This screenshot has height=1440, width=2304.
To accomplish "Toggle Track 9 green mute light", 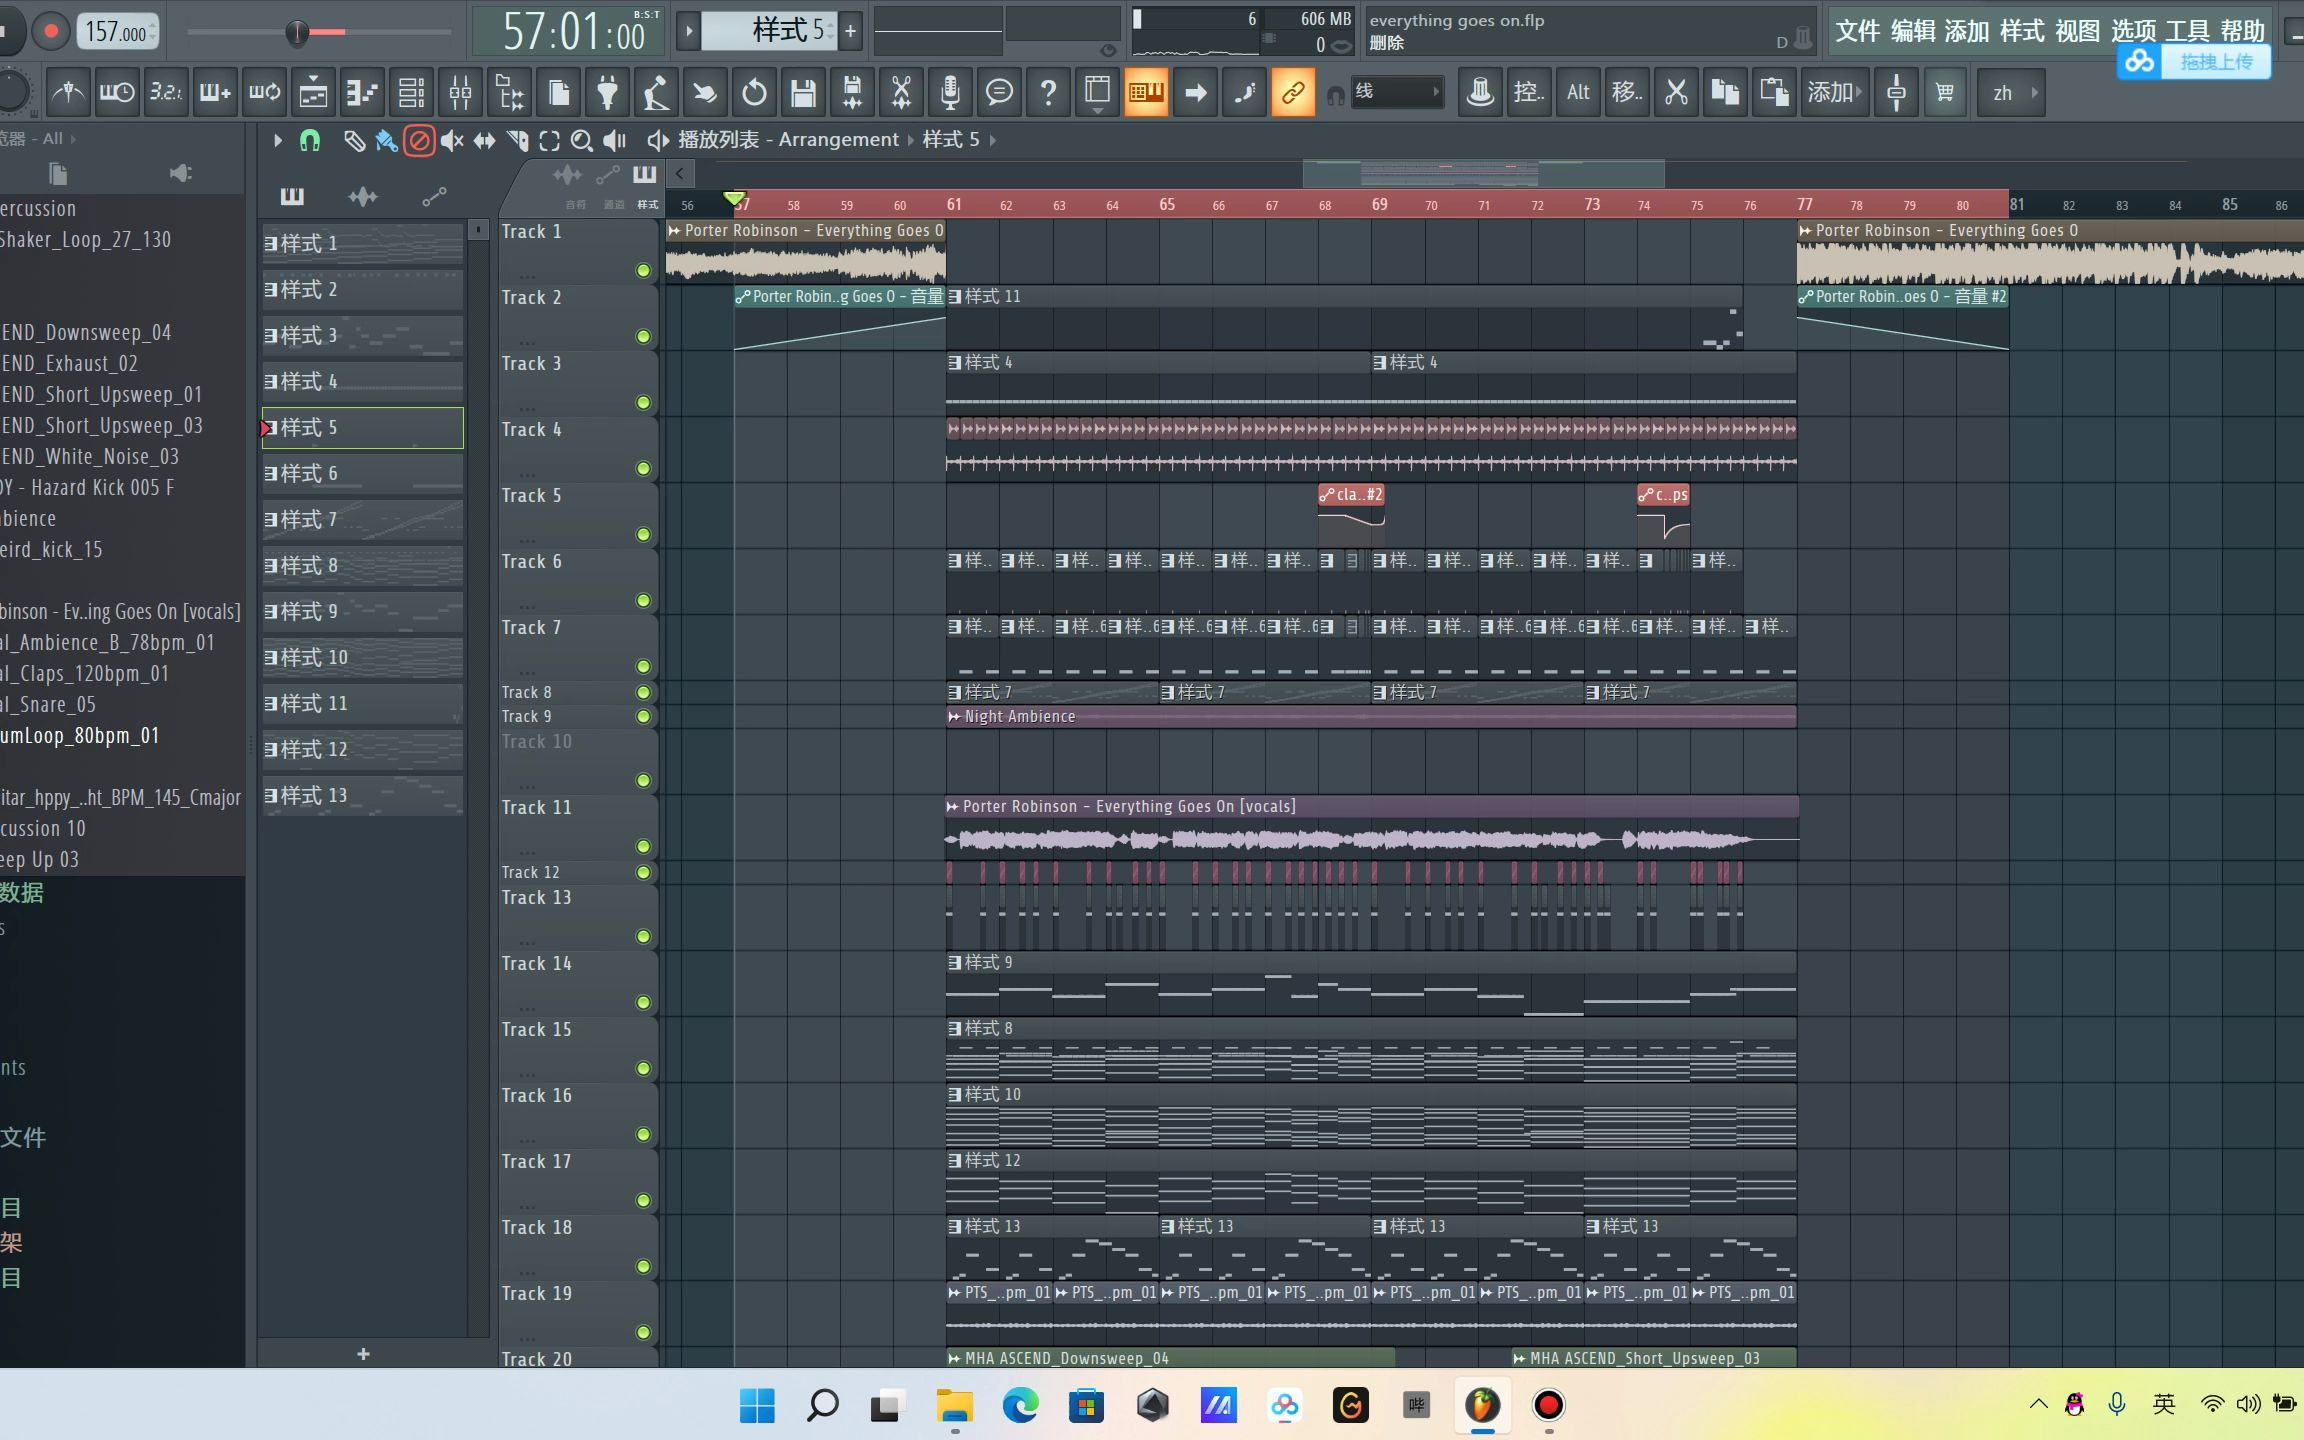I will 643,716.
